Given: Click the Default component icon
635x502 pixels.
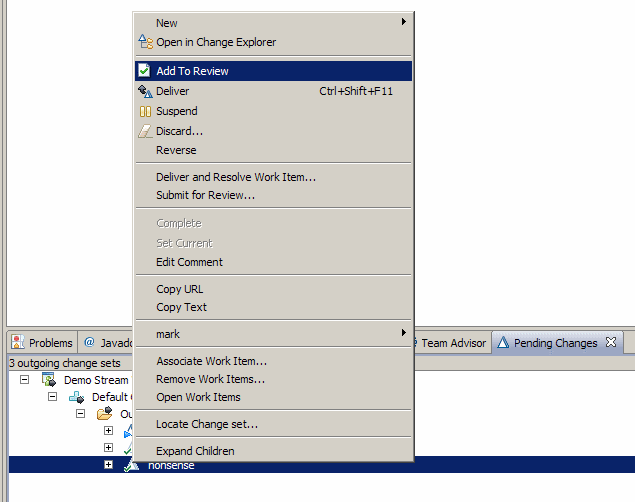Looking at the screenshot, I should (77, 397).
